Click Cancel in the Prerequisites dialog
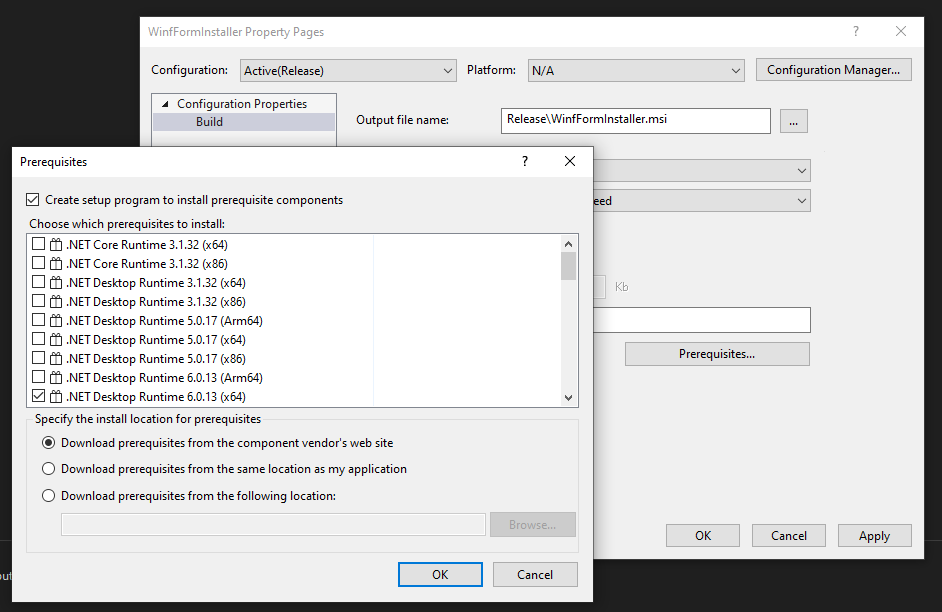Screen dimensions: 942x612 click(x=535, y=575)
